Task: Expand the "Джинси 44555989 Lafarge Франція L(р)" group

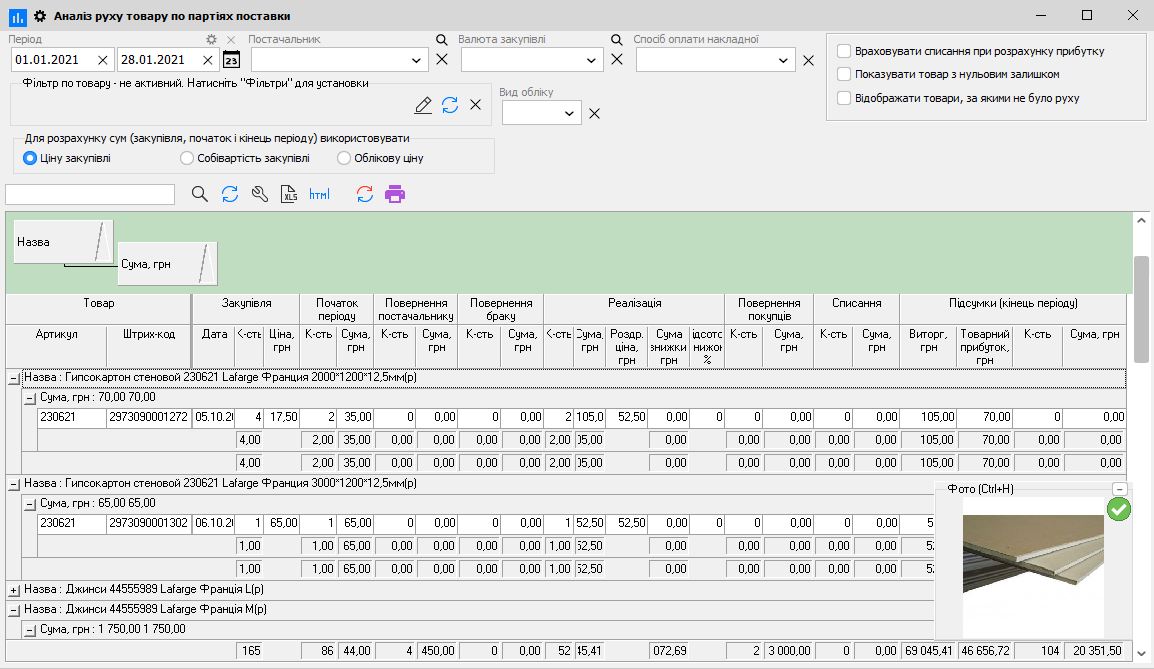Action: [x=13, y=590]
